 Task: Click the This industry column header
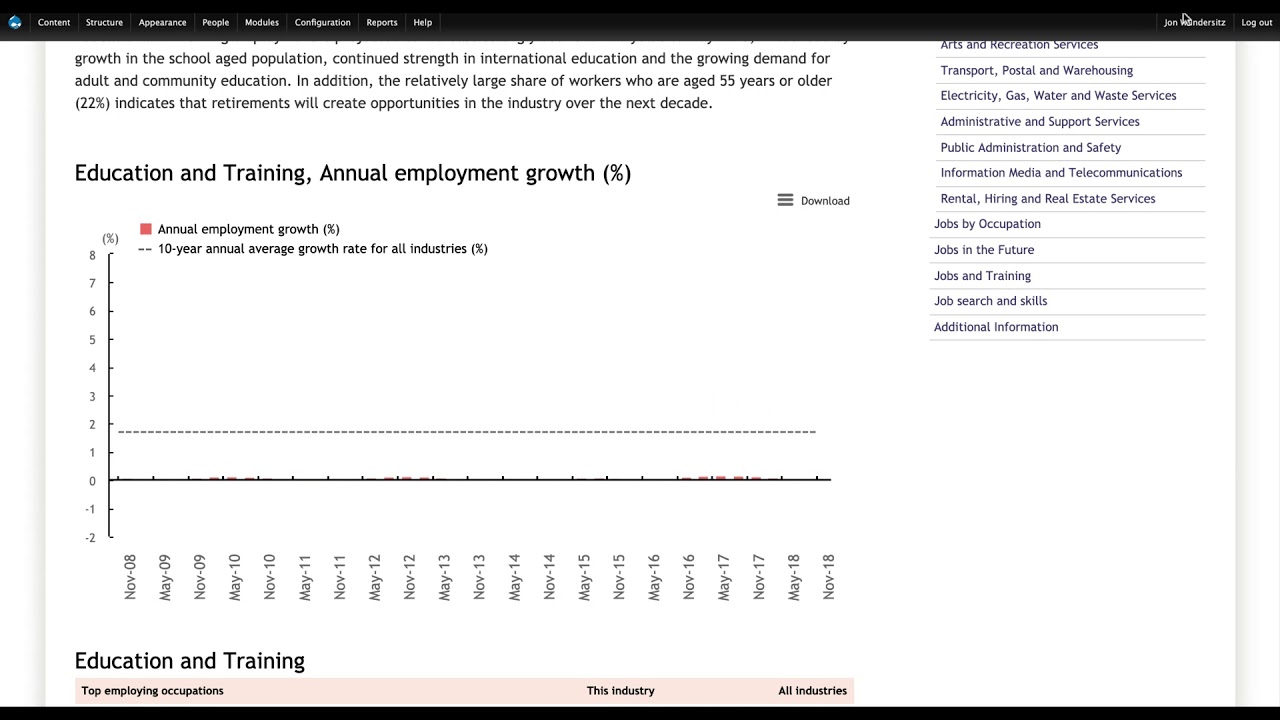620,691
